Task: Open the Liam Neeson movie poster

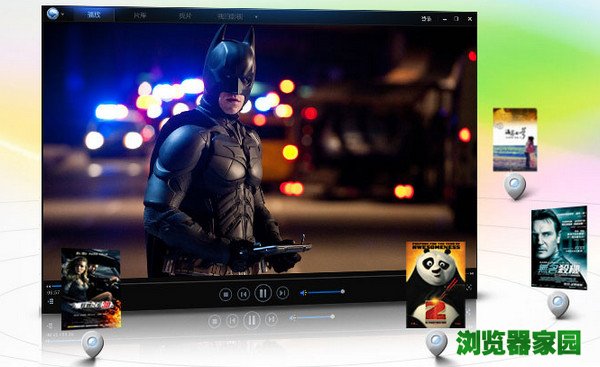Action: [x=559, y=248]
